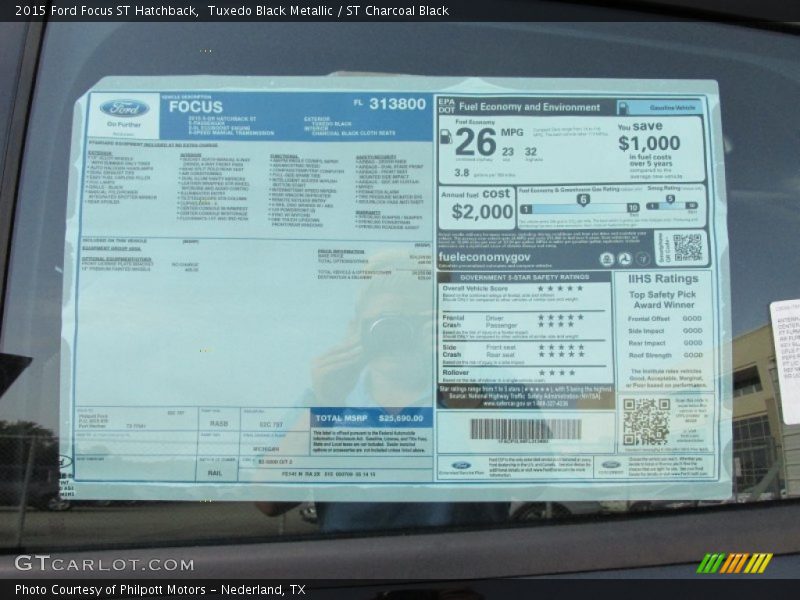Click the 'Fuel Economy and Environment' heading
The image size is (800, 600).
530,107
